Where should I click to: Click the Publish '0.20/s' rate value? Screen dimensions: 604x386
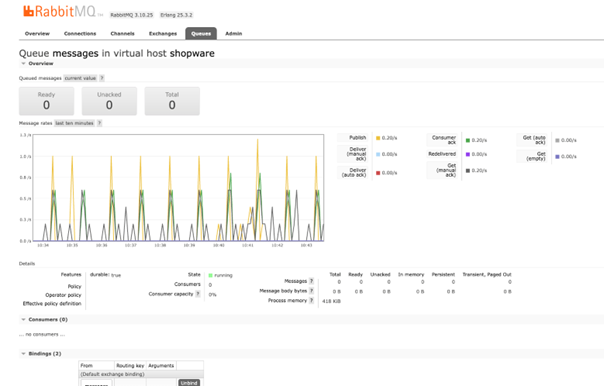[389, 138]
